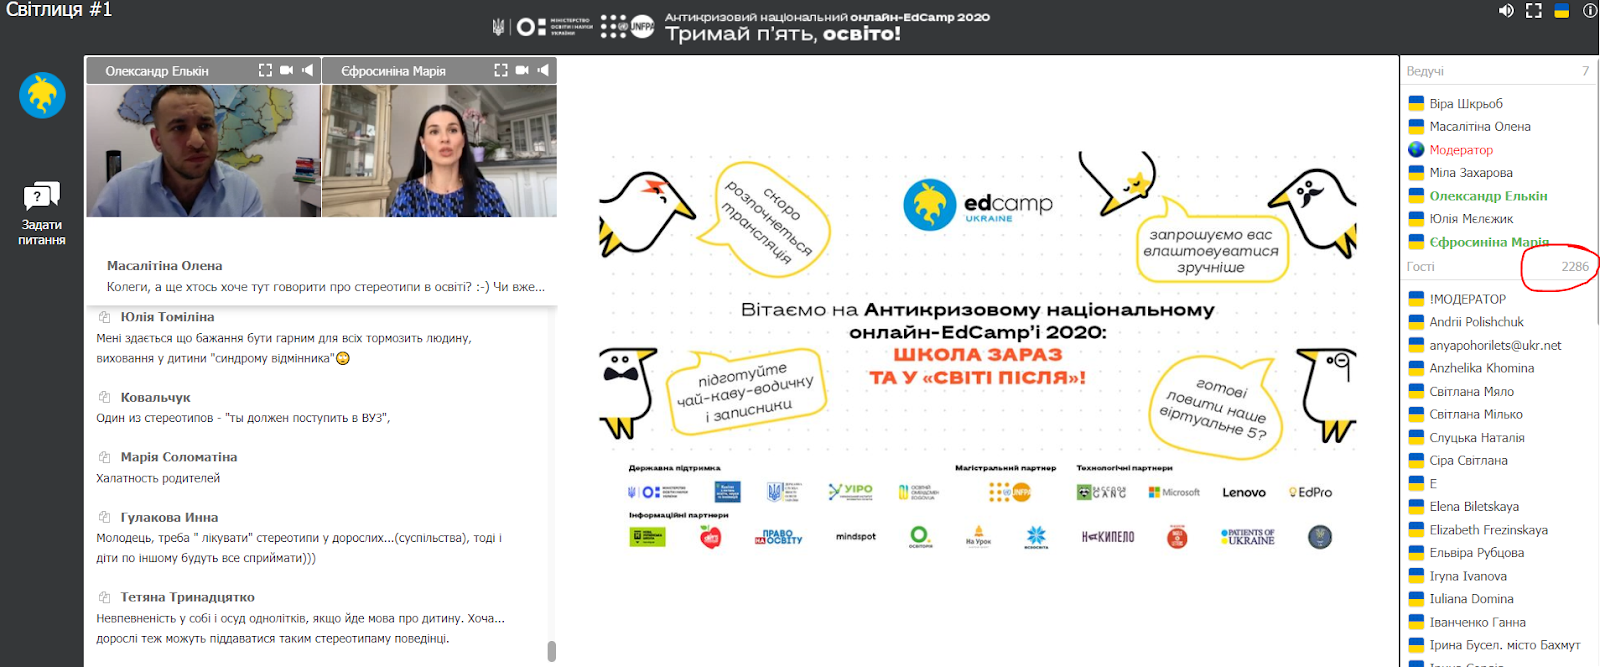This screenshot has width=1600, height=667.
Task: Click copy icon beside Тетяна Тринадцятко message
Action: 104,597
